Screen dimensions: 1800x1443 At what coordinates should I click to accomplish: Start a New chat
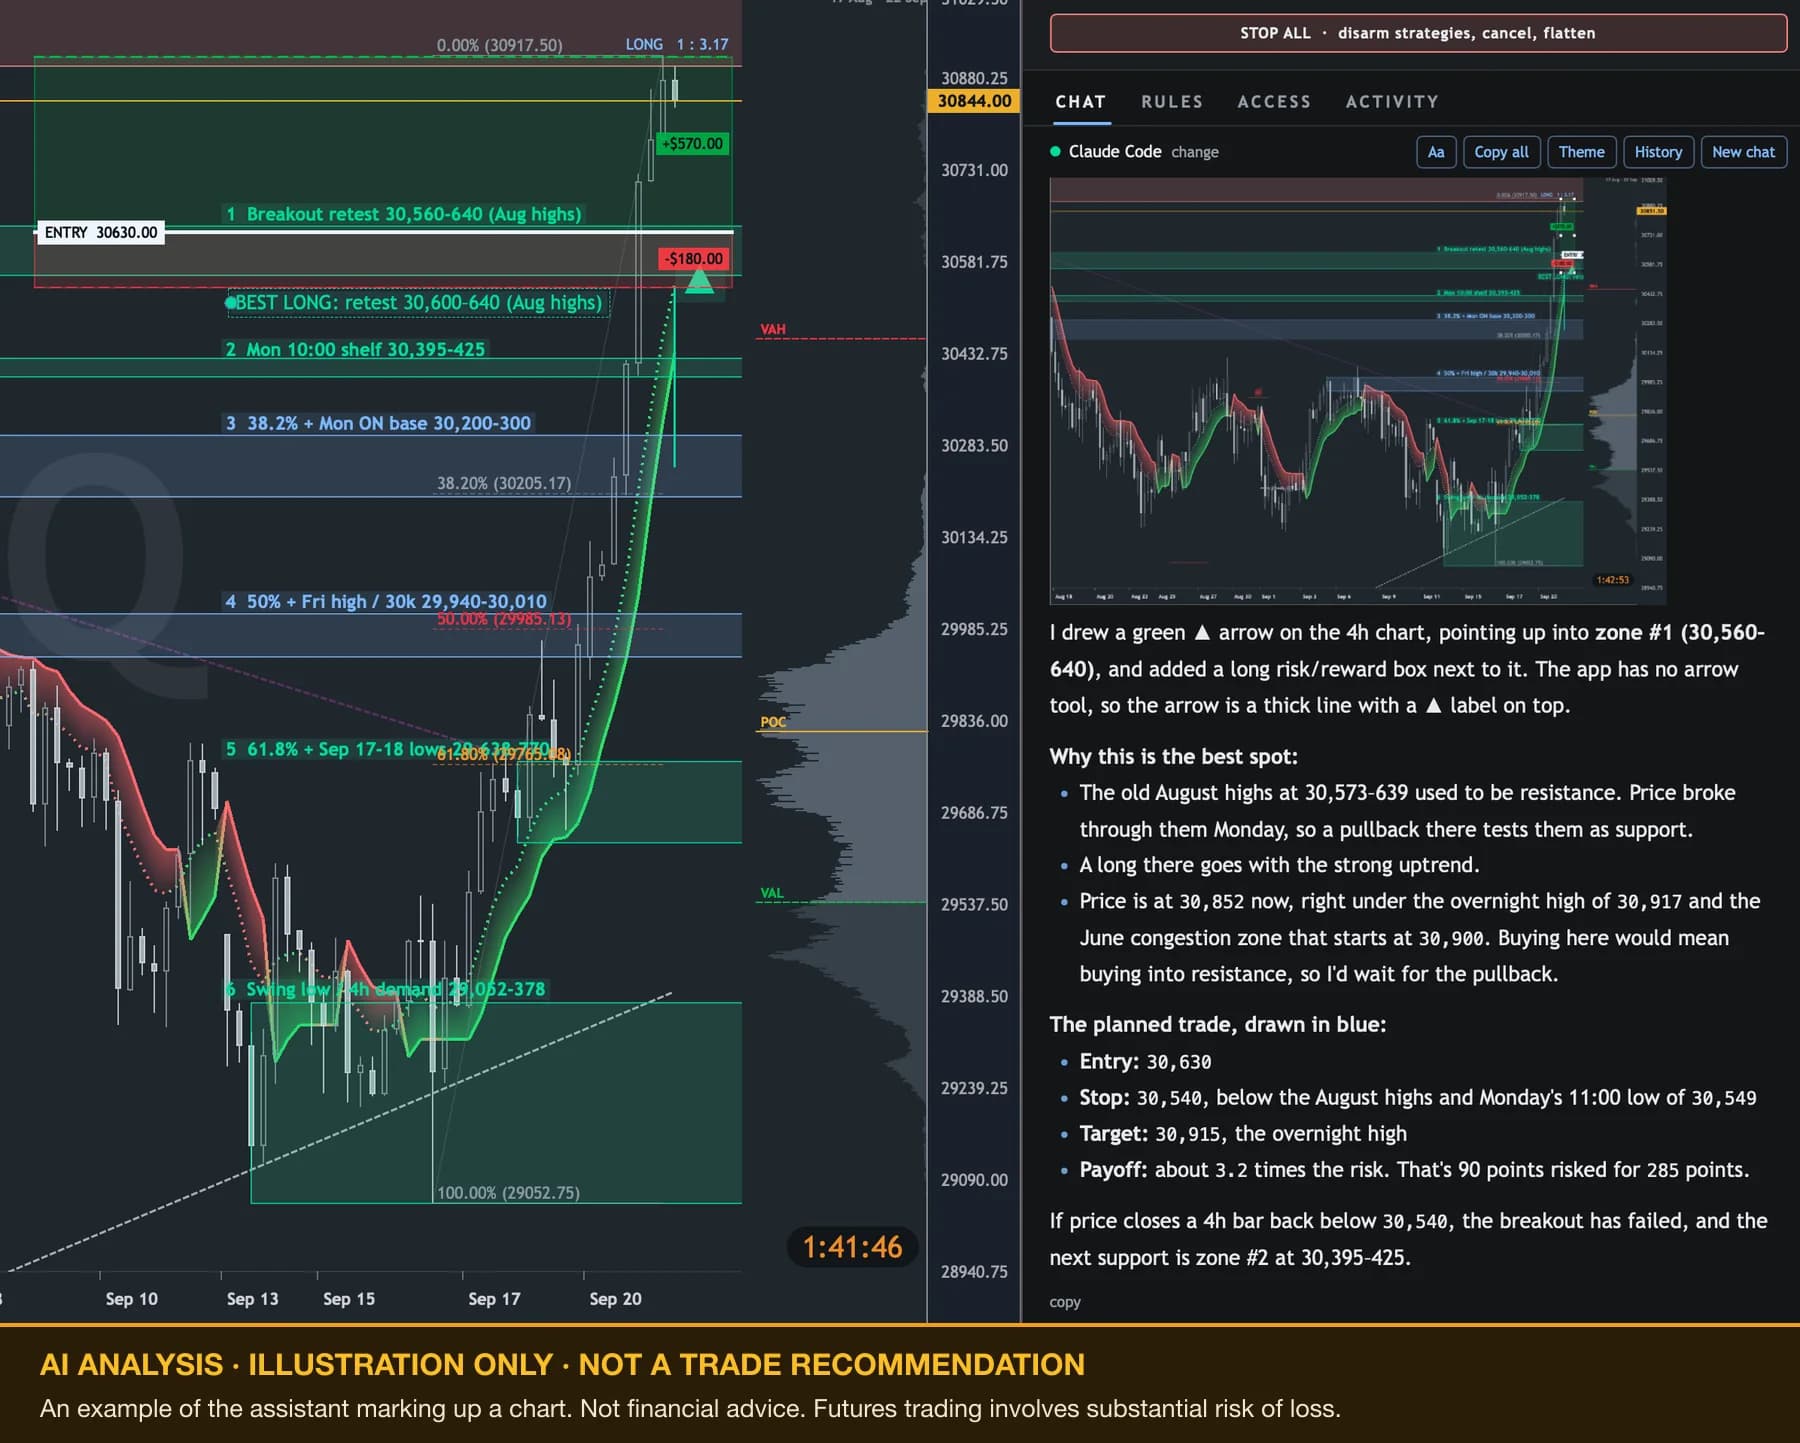1743,152
